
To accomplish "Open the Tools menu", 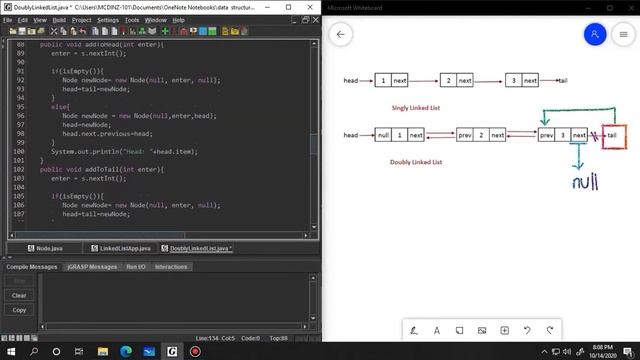I will click(x=131, y=20).
